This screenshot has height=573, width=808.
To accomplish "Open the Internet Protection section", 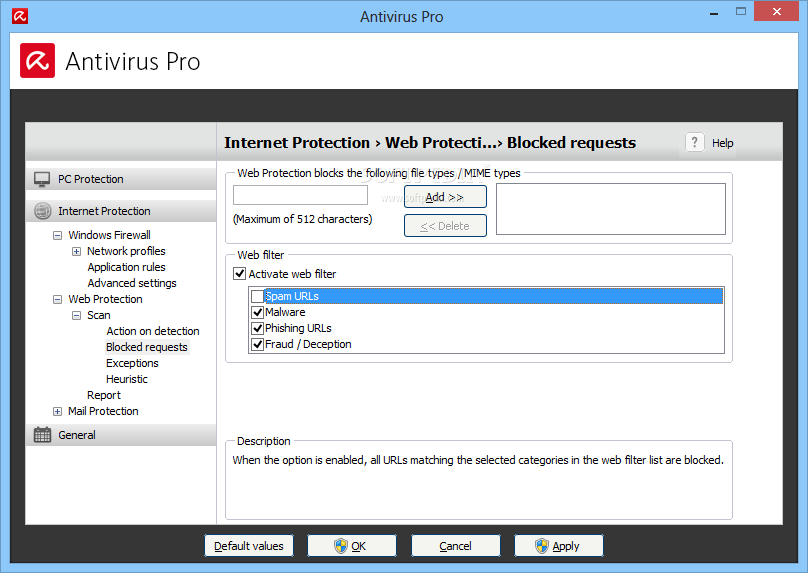I will pyautogui.click(x=121, y=211).
